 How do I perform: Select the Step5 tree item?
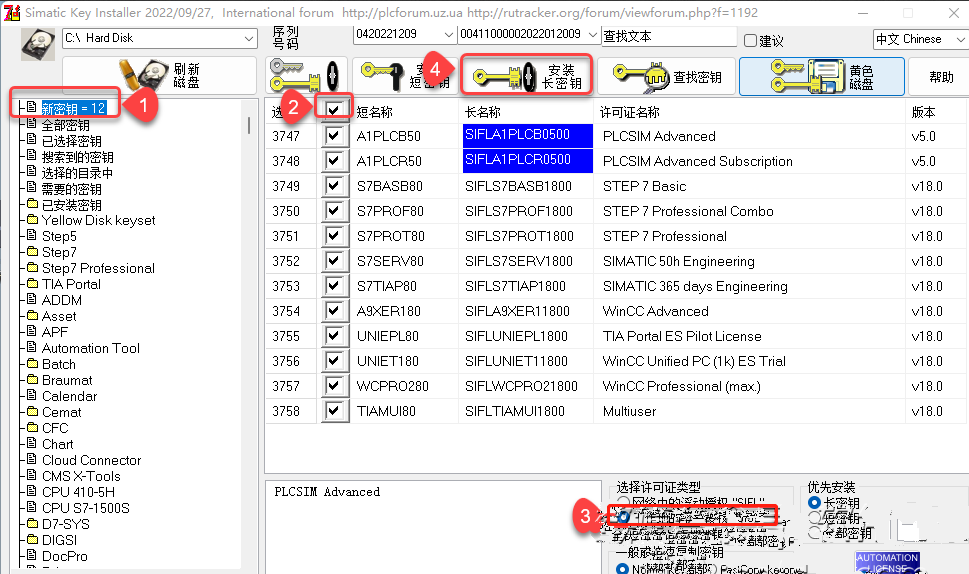(59, 236)
